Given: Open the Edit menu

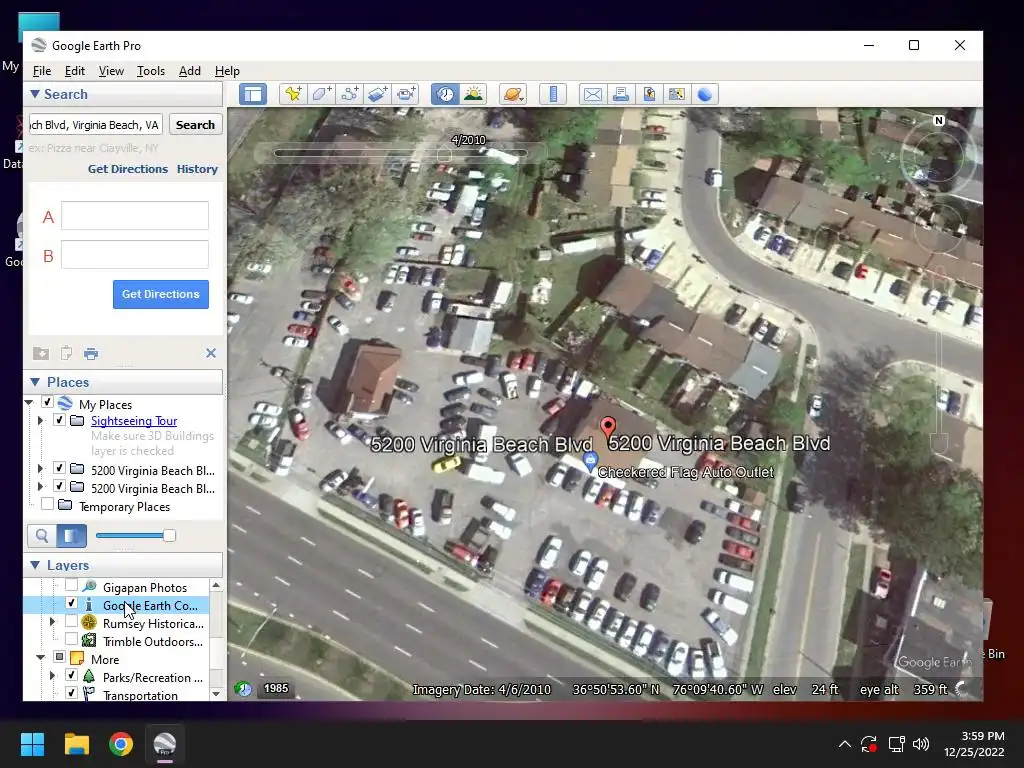Looking at the screenshot, I should [74, 71].
